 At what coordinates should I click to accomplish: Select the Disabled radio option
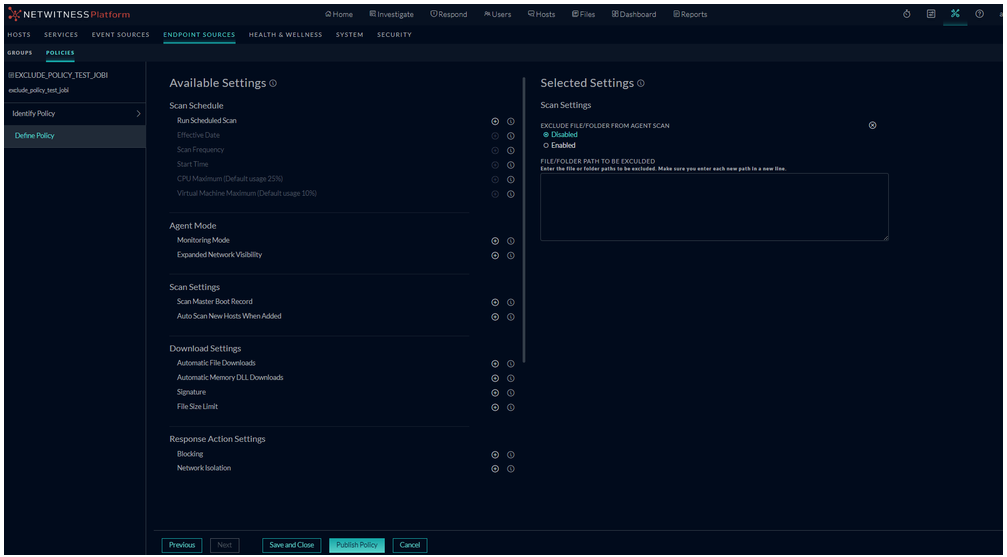tap(546, 135)
